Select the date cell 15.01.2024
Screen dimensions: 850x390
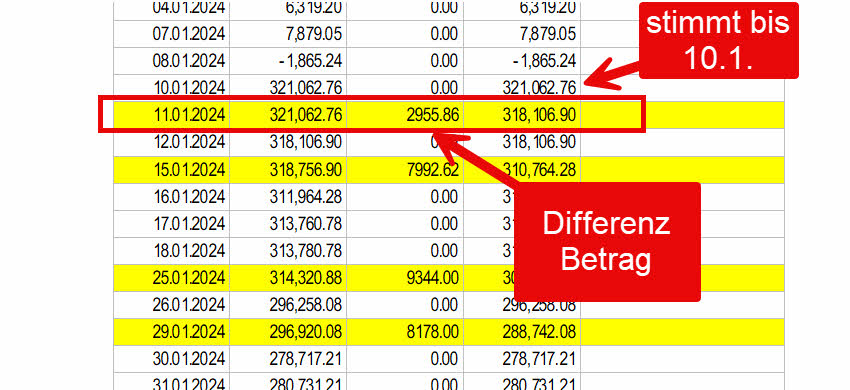[171, 170]
